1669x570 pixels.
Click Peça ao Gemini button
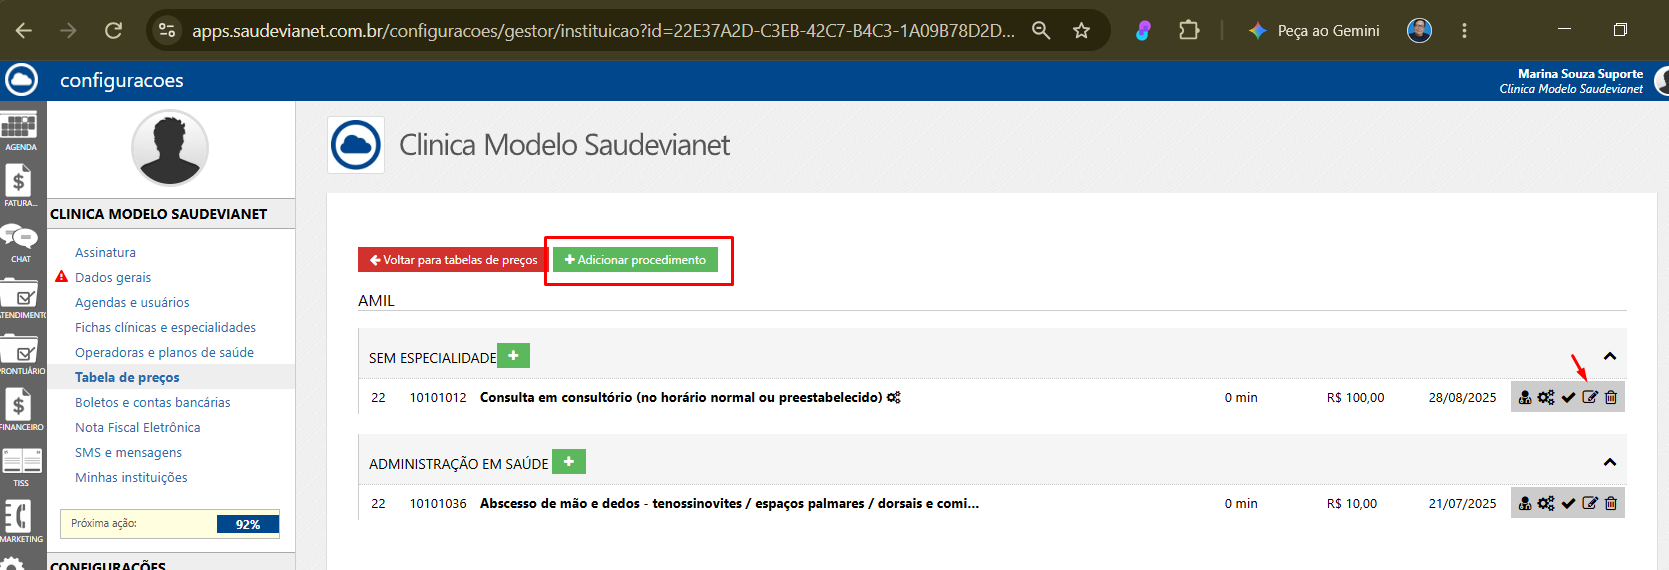[1314, 31]
